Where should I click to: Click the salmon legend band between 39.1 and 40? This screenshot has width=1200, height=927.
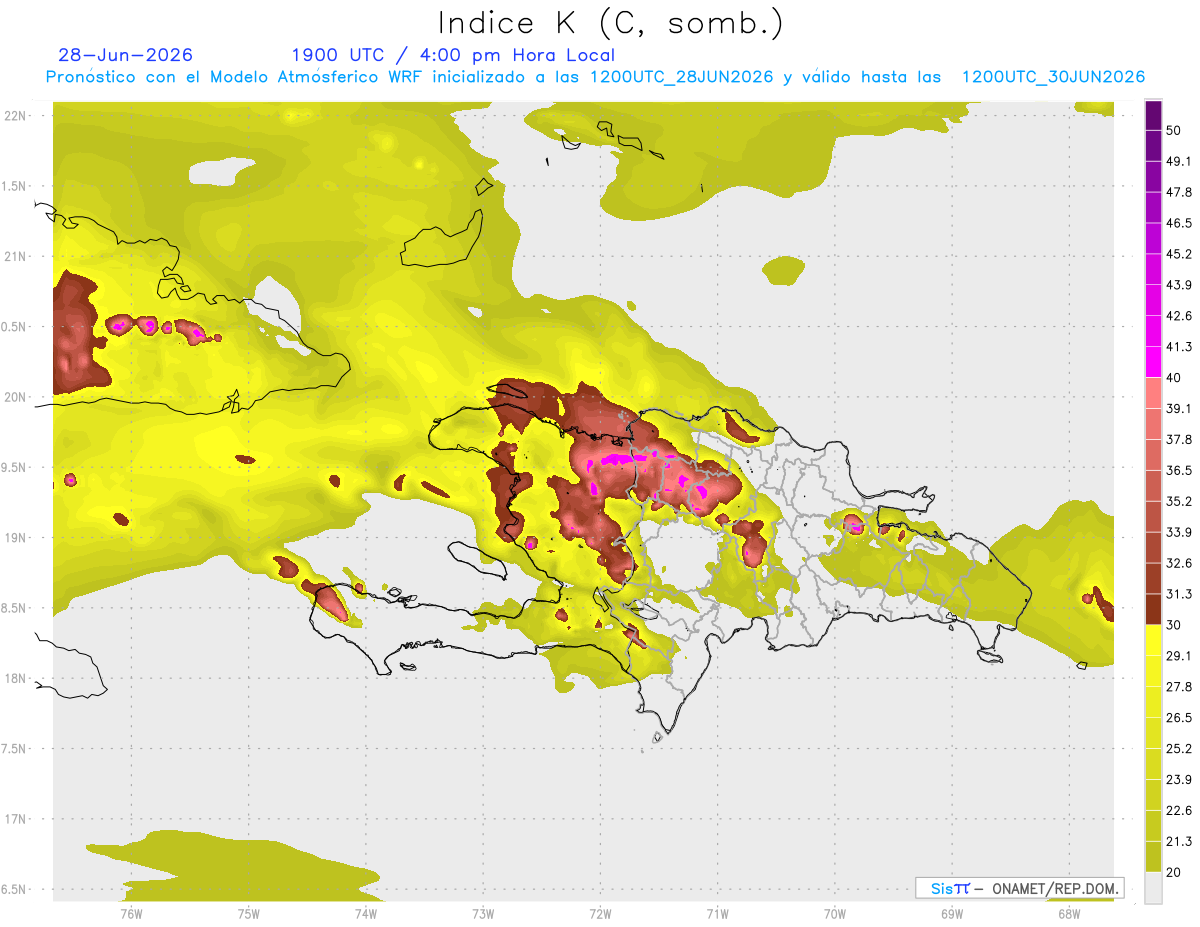(1153, 393)
